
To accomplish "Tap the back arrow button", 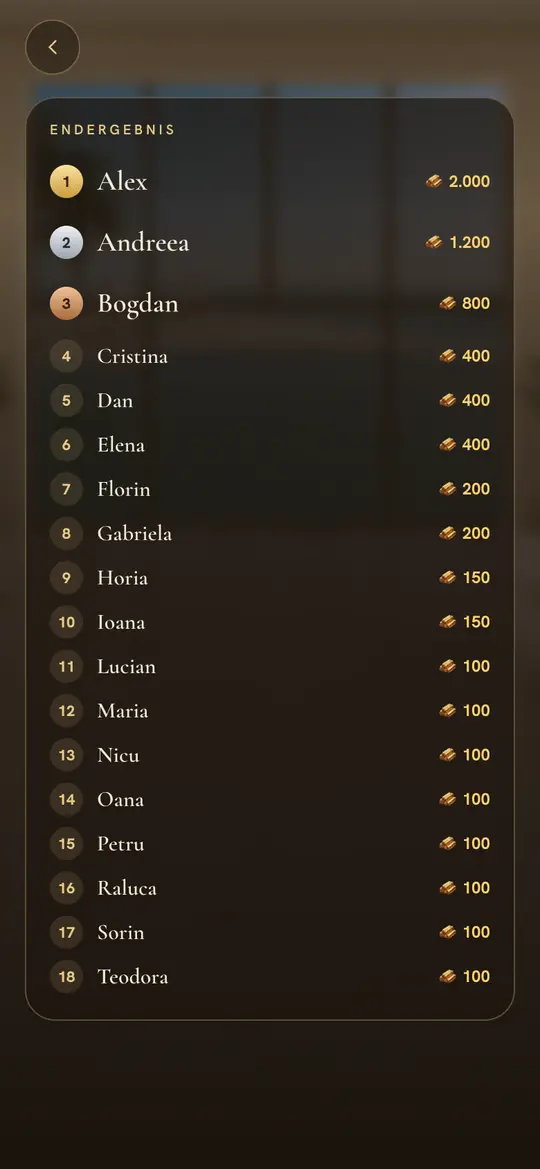I will 52,47.
